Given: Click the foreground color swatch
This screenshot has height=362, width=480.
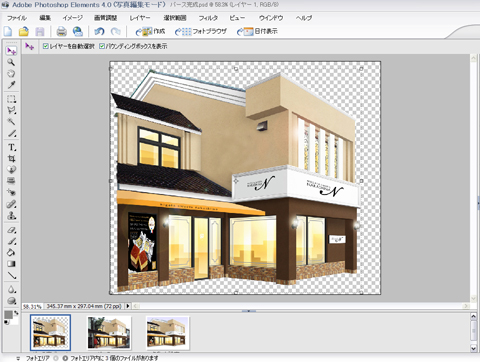Looking at the screenshot, I should (x=8, y=315).
